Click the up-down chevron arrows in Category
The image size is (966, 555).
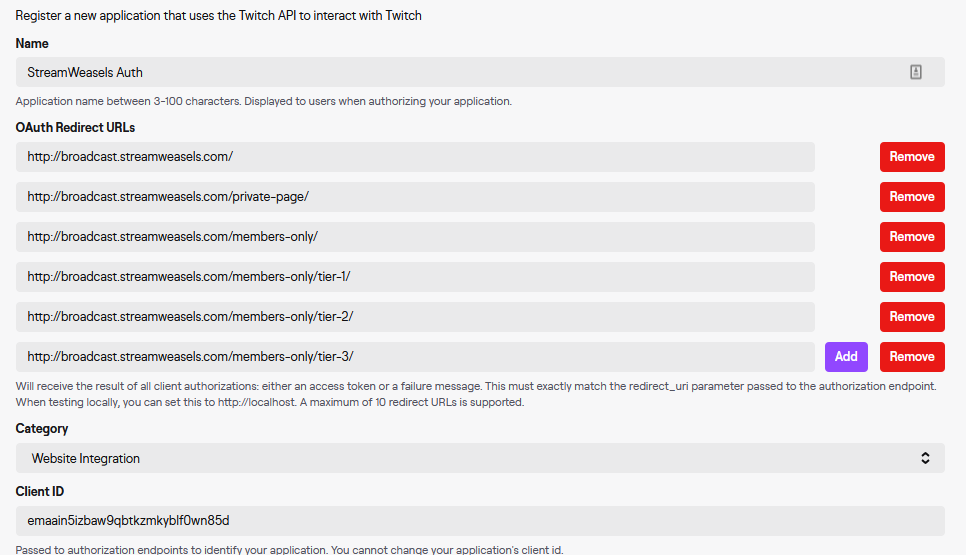click(x=925, y=458)
